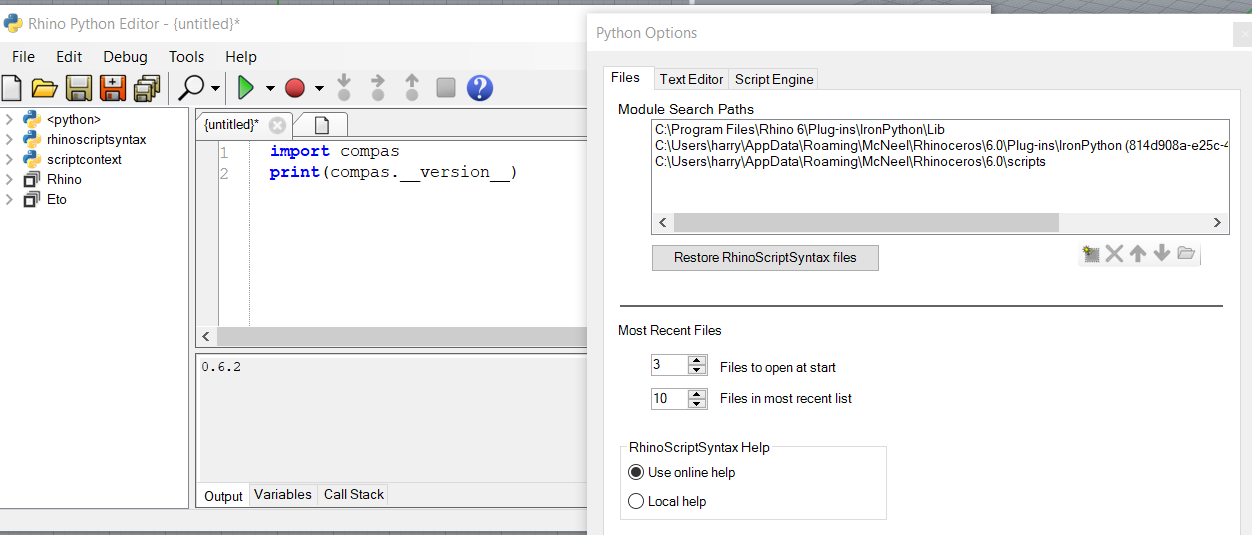The image size is (1252, 535).
Task: Select the Output tab
Action: (223, 495)
